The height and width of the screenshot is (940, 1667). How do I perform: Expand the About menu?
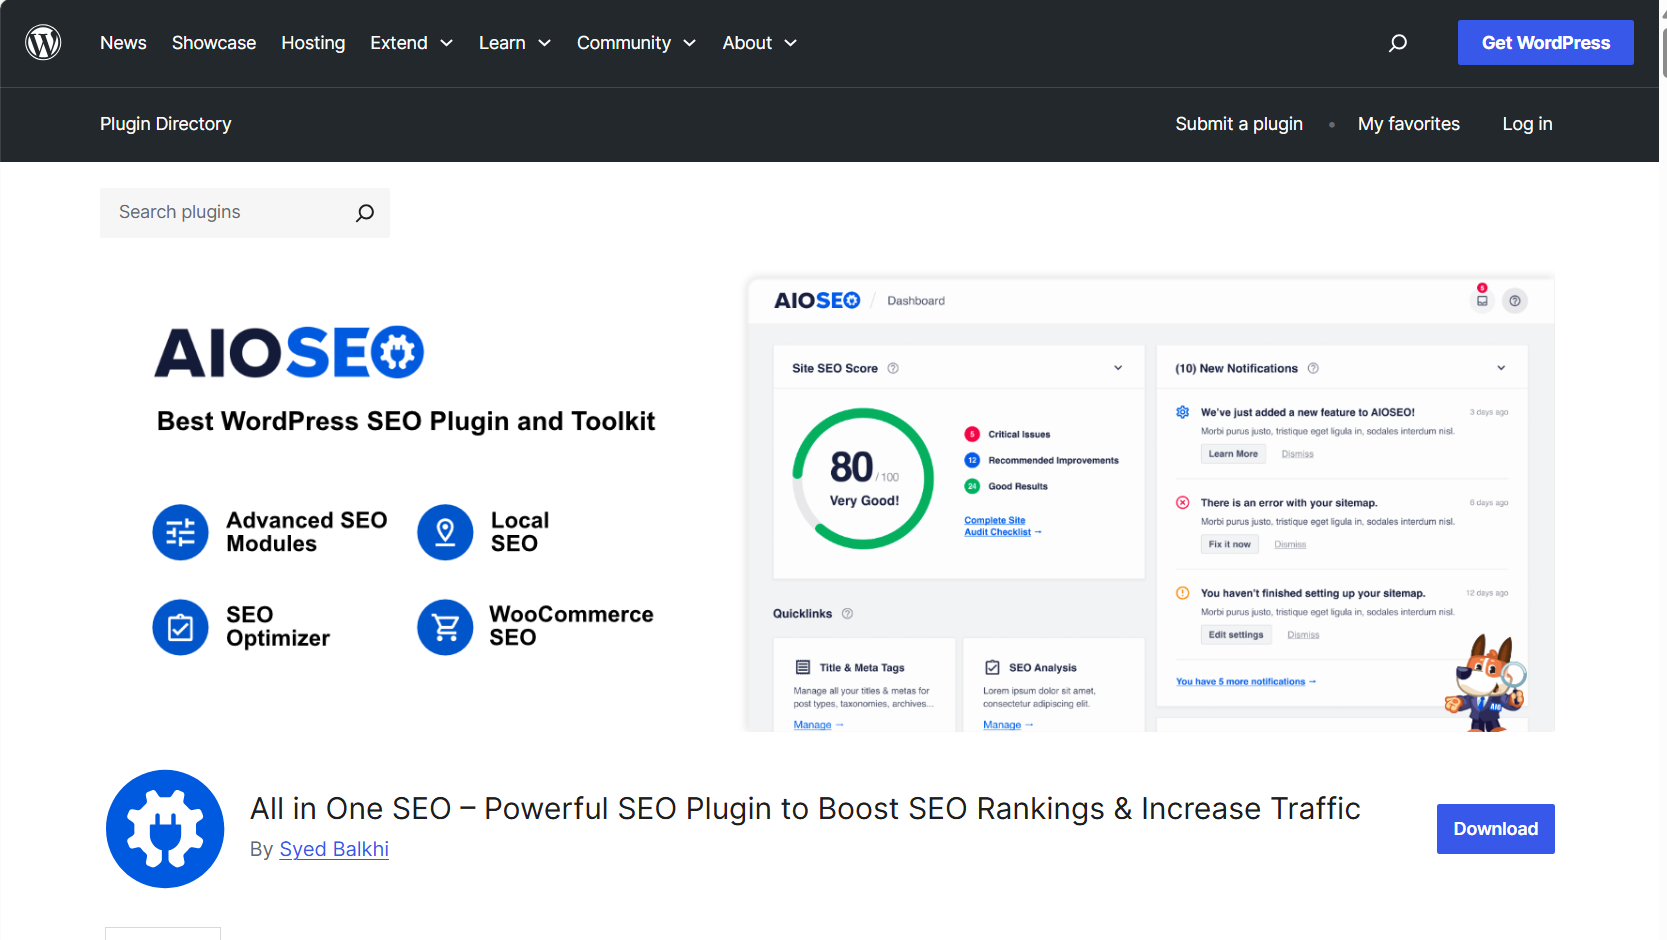[x=760, y=43]
